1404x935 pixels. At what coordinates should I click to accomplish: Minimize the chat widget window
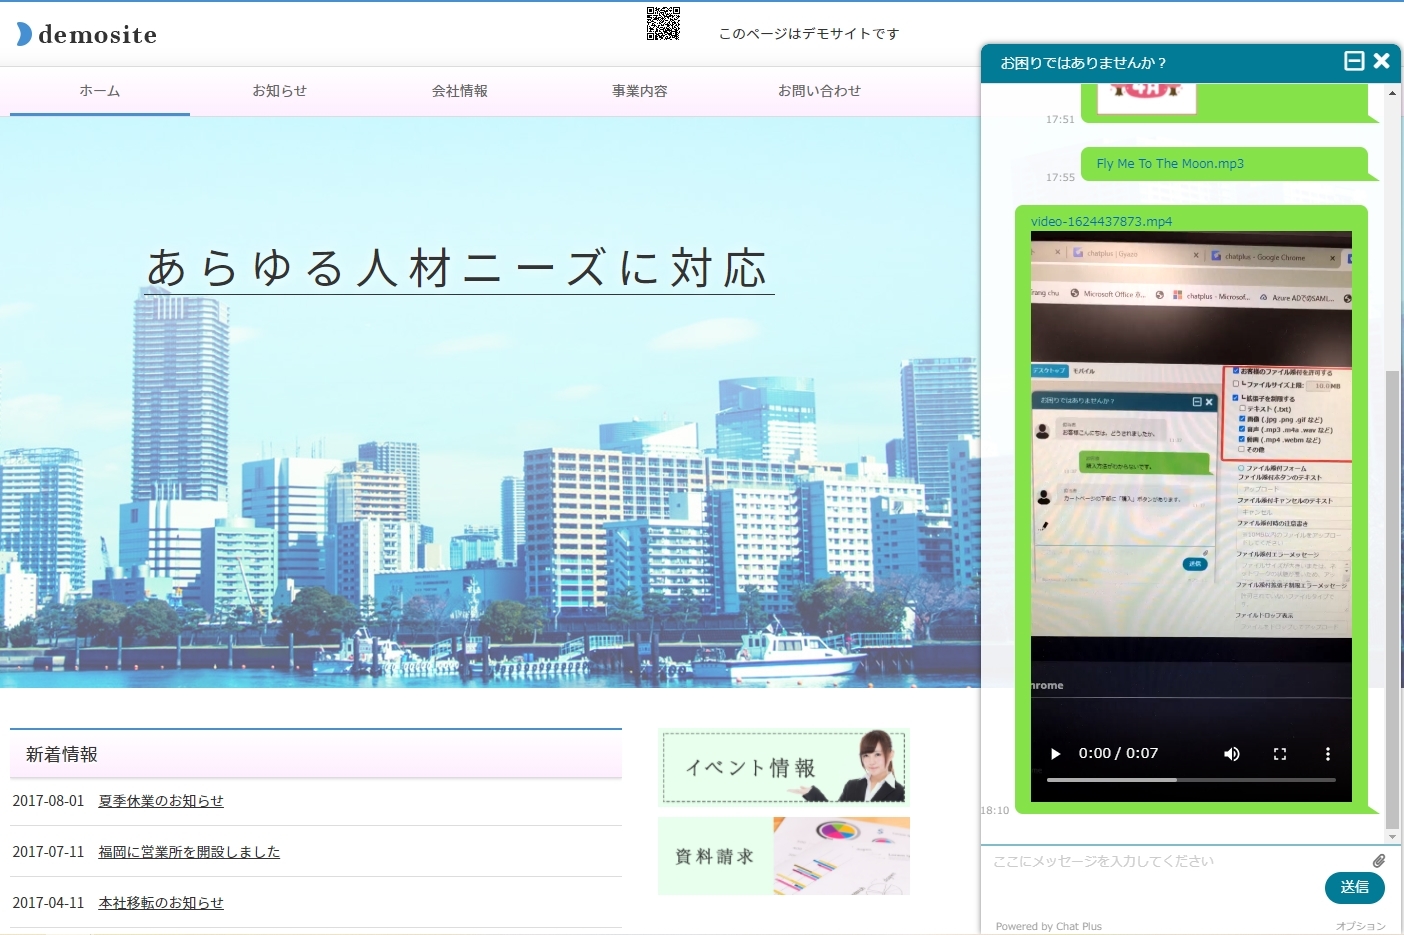(1354, 61)
